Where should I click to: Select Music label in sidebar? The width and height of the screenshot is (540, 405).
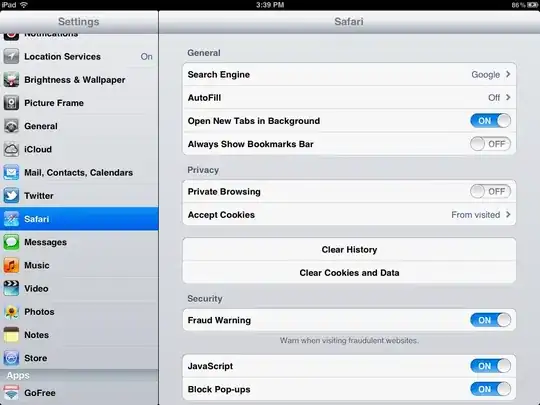point(37,265)
